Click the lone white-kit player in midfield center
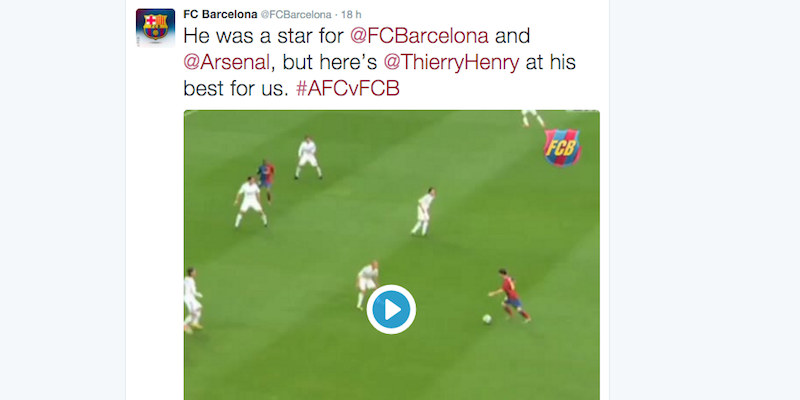The image size is (800, 400). [423, 211]
